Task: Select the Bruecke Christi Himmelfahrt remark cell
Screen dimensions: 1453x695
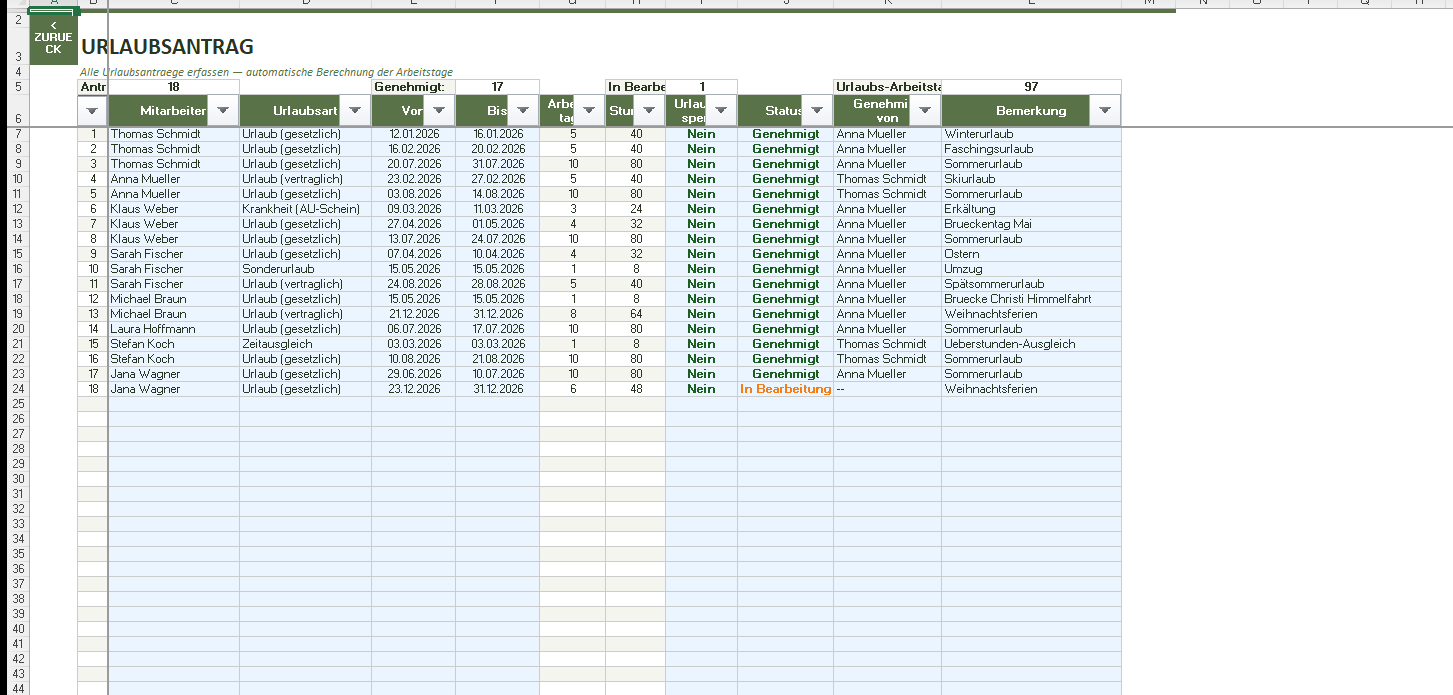Action: pyautogui.click(x=1030, y=299)
